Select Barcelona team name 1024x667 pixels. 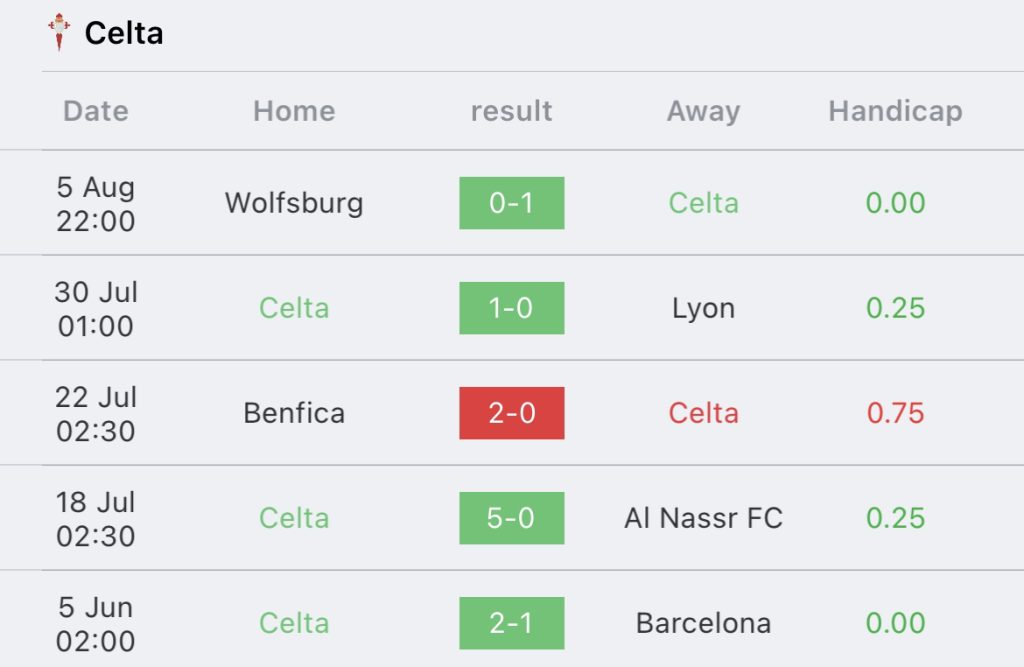point(703,623)
